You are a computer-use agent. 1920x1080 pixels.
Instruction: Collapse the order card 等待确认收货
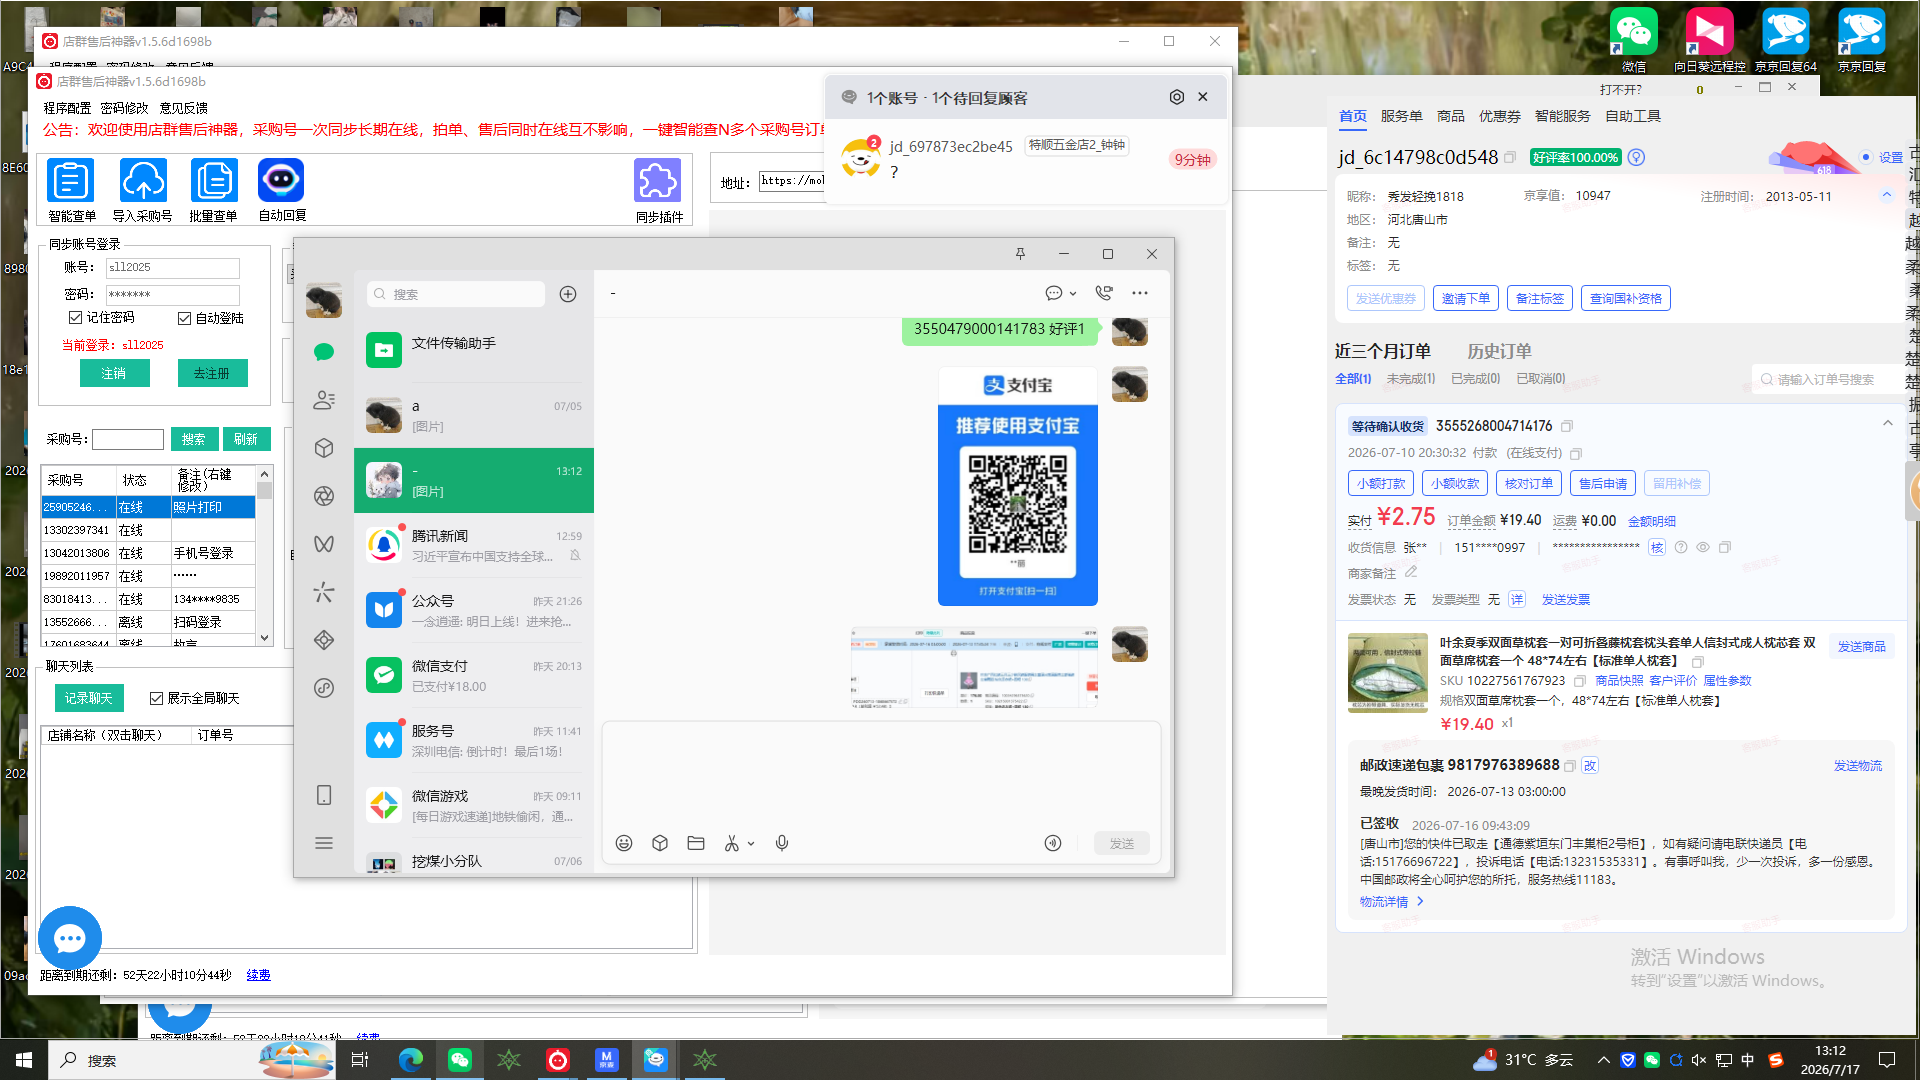[1888, 423]
